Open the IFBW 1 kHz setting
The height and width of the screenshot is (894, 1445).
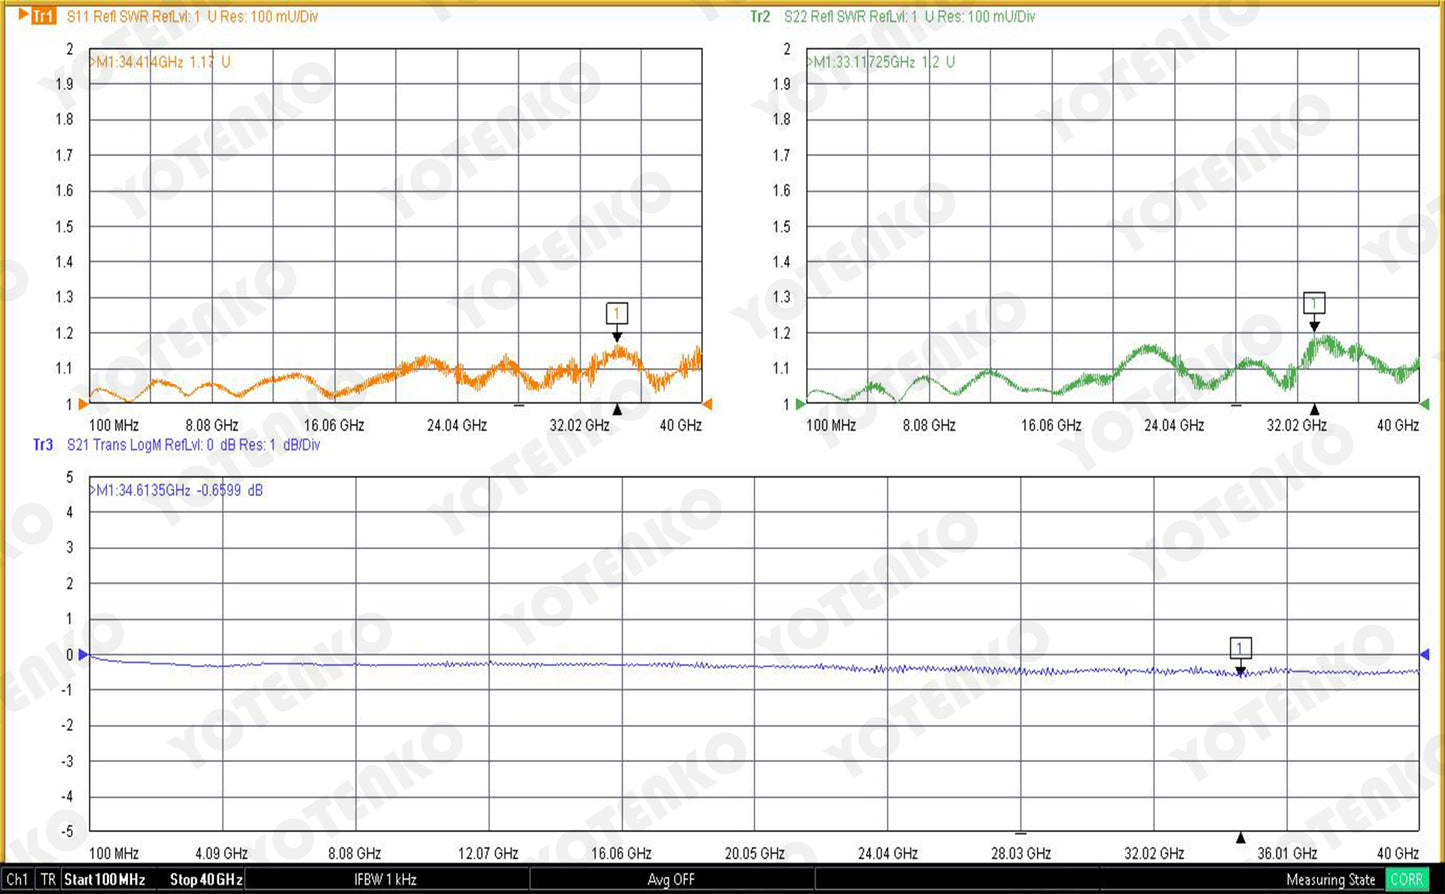385,880
